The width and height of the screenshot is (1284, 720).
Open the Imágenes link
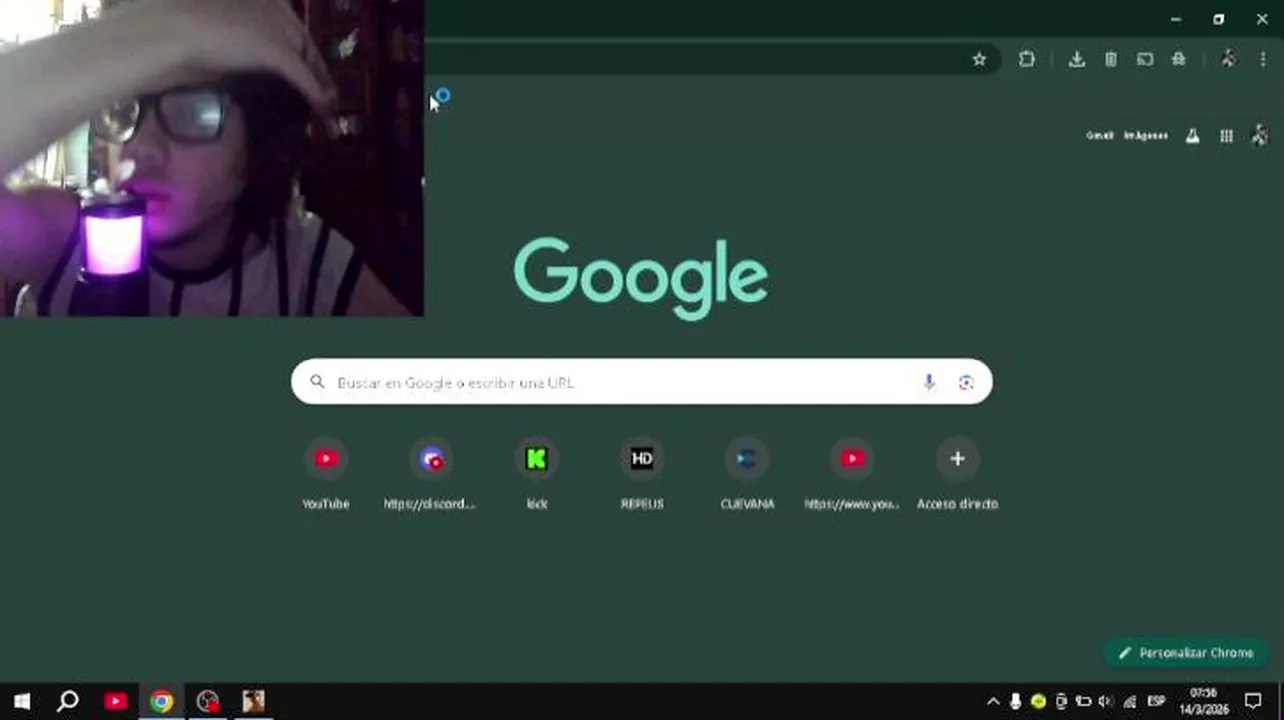click(x=1145, y=136)
